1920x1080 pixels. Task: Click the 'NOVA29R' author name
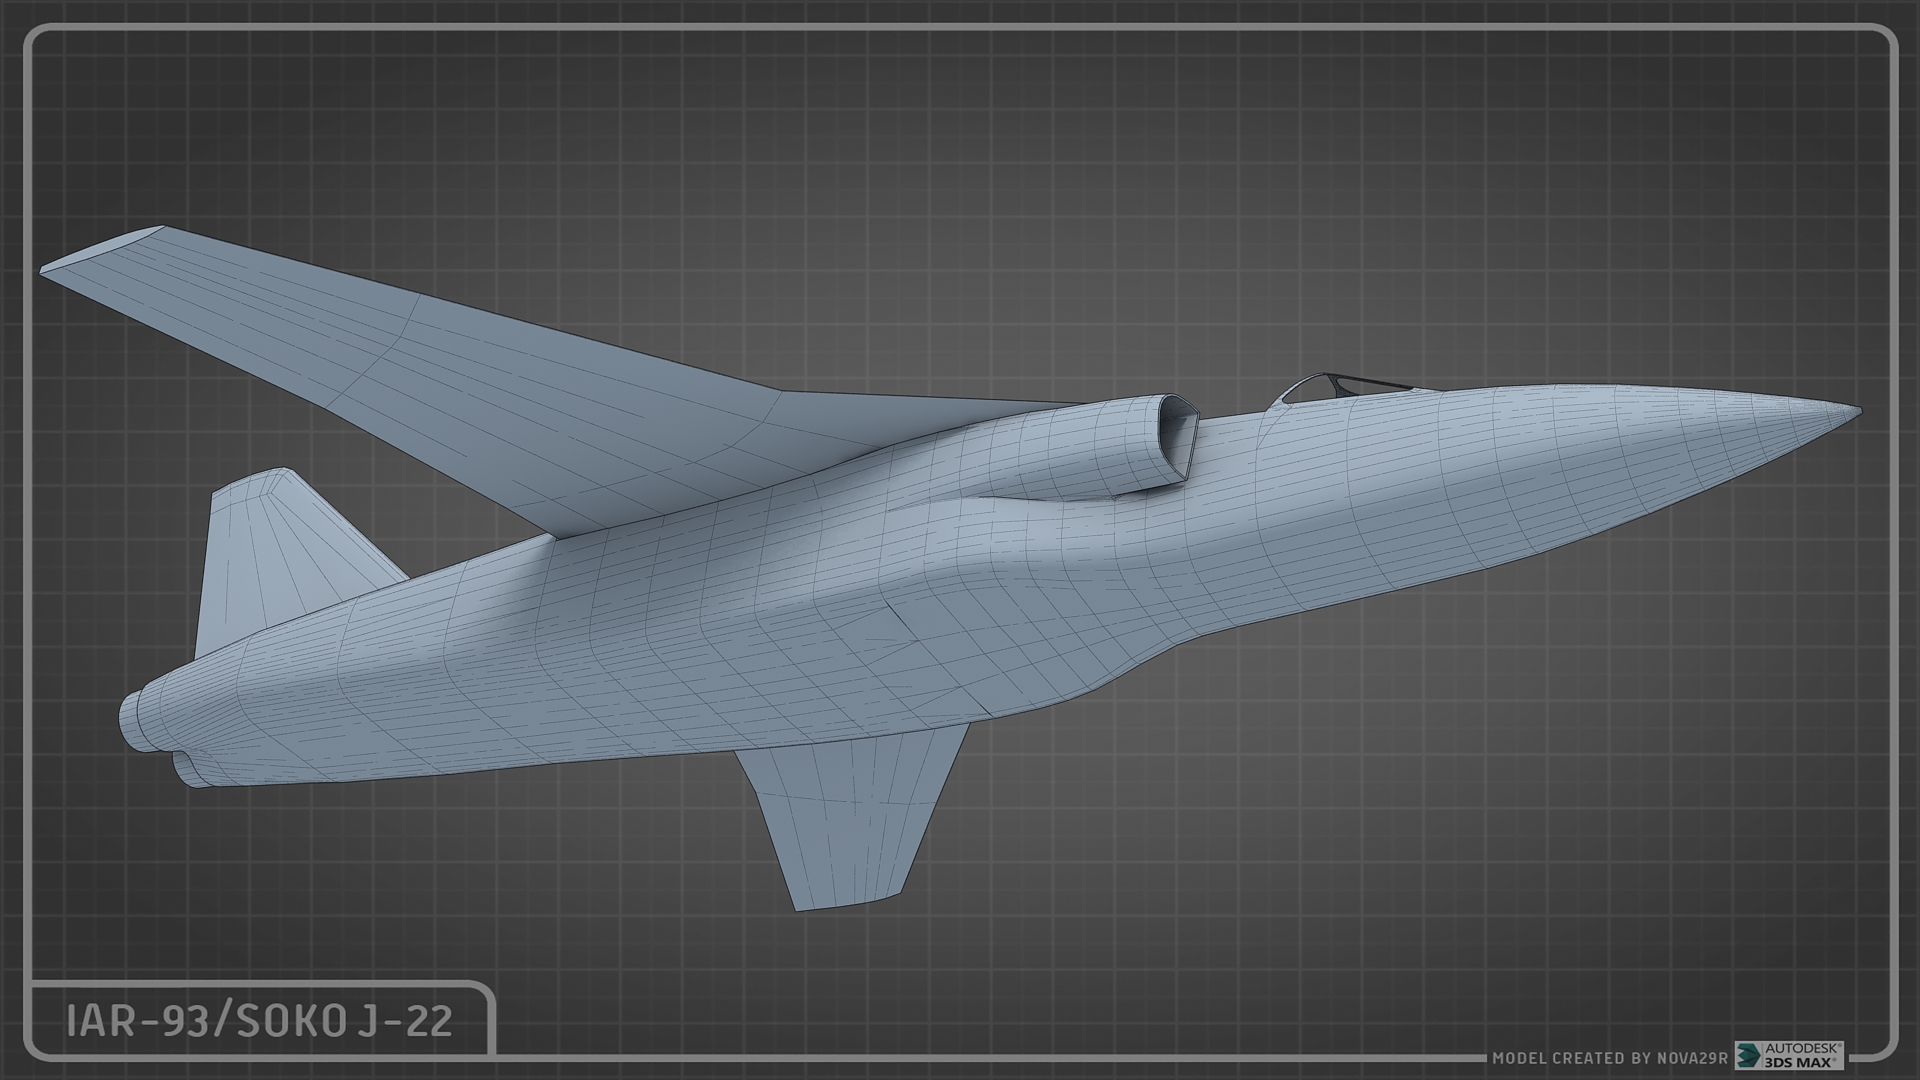[x=1692, y=1058]
